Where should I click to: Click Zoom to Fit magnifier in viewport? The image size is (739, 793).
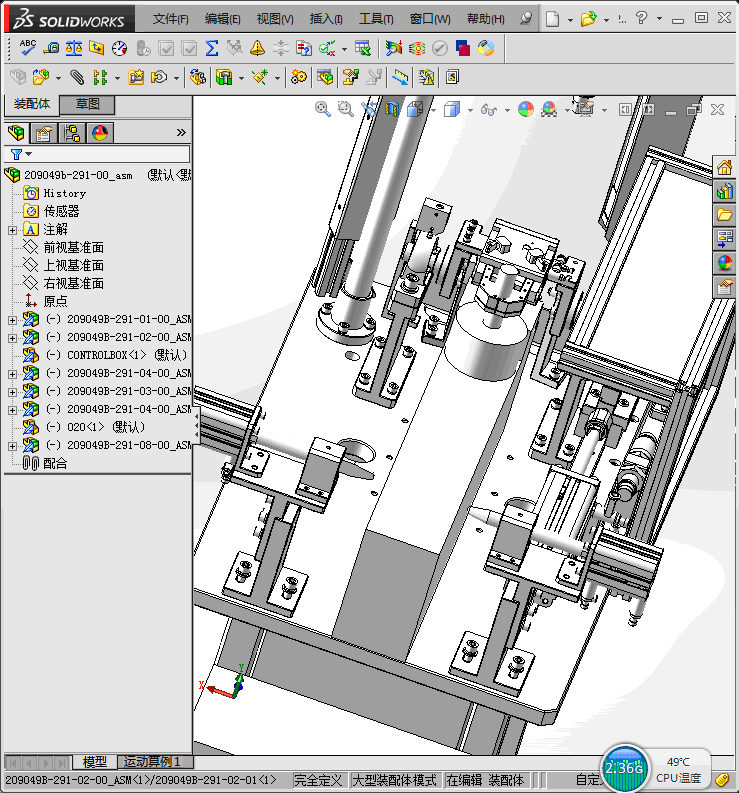pos(323,109)
